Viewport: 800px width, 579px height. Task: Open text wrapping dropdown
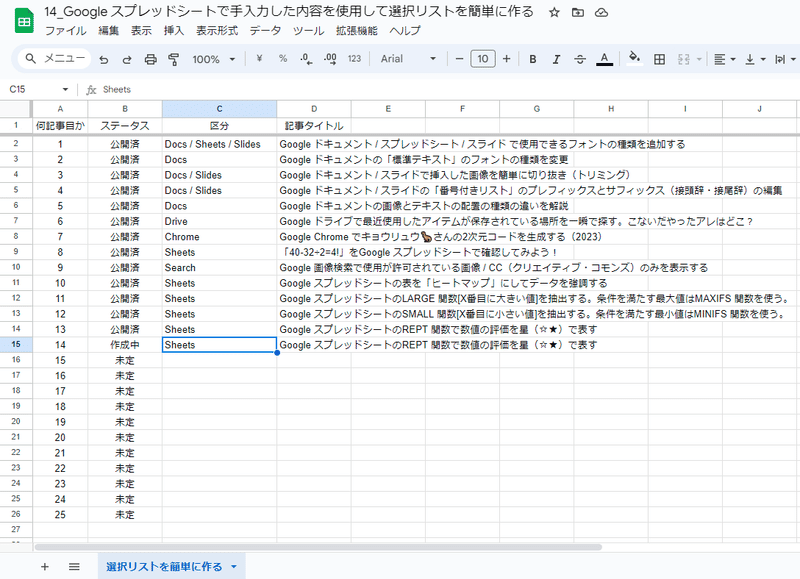click(x=785, y=59)
